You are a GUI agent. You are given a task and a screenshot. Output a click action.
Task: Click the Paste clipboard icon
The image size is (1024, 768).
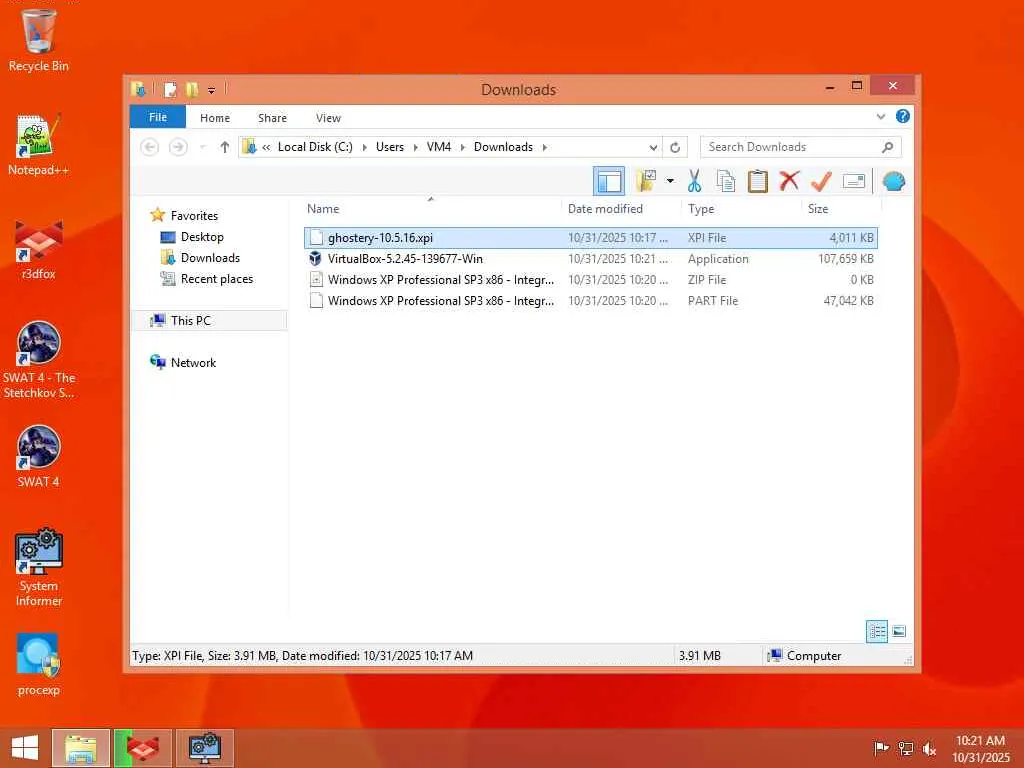pos(758,181)
